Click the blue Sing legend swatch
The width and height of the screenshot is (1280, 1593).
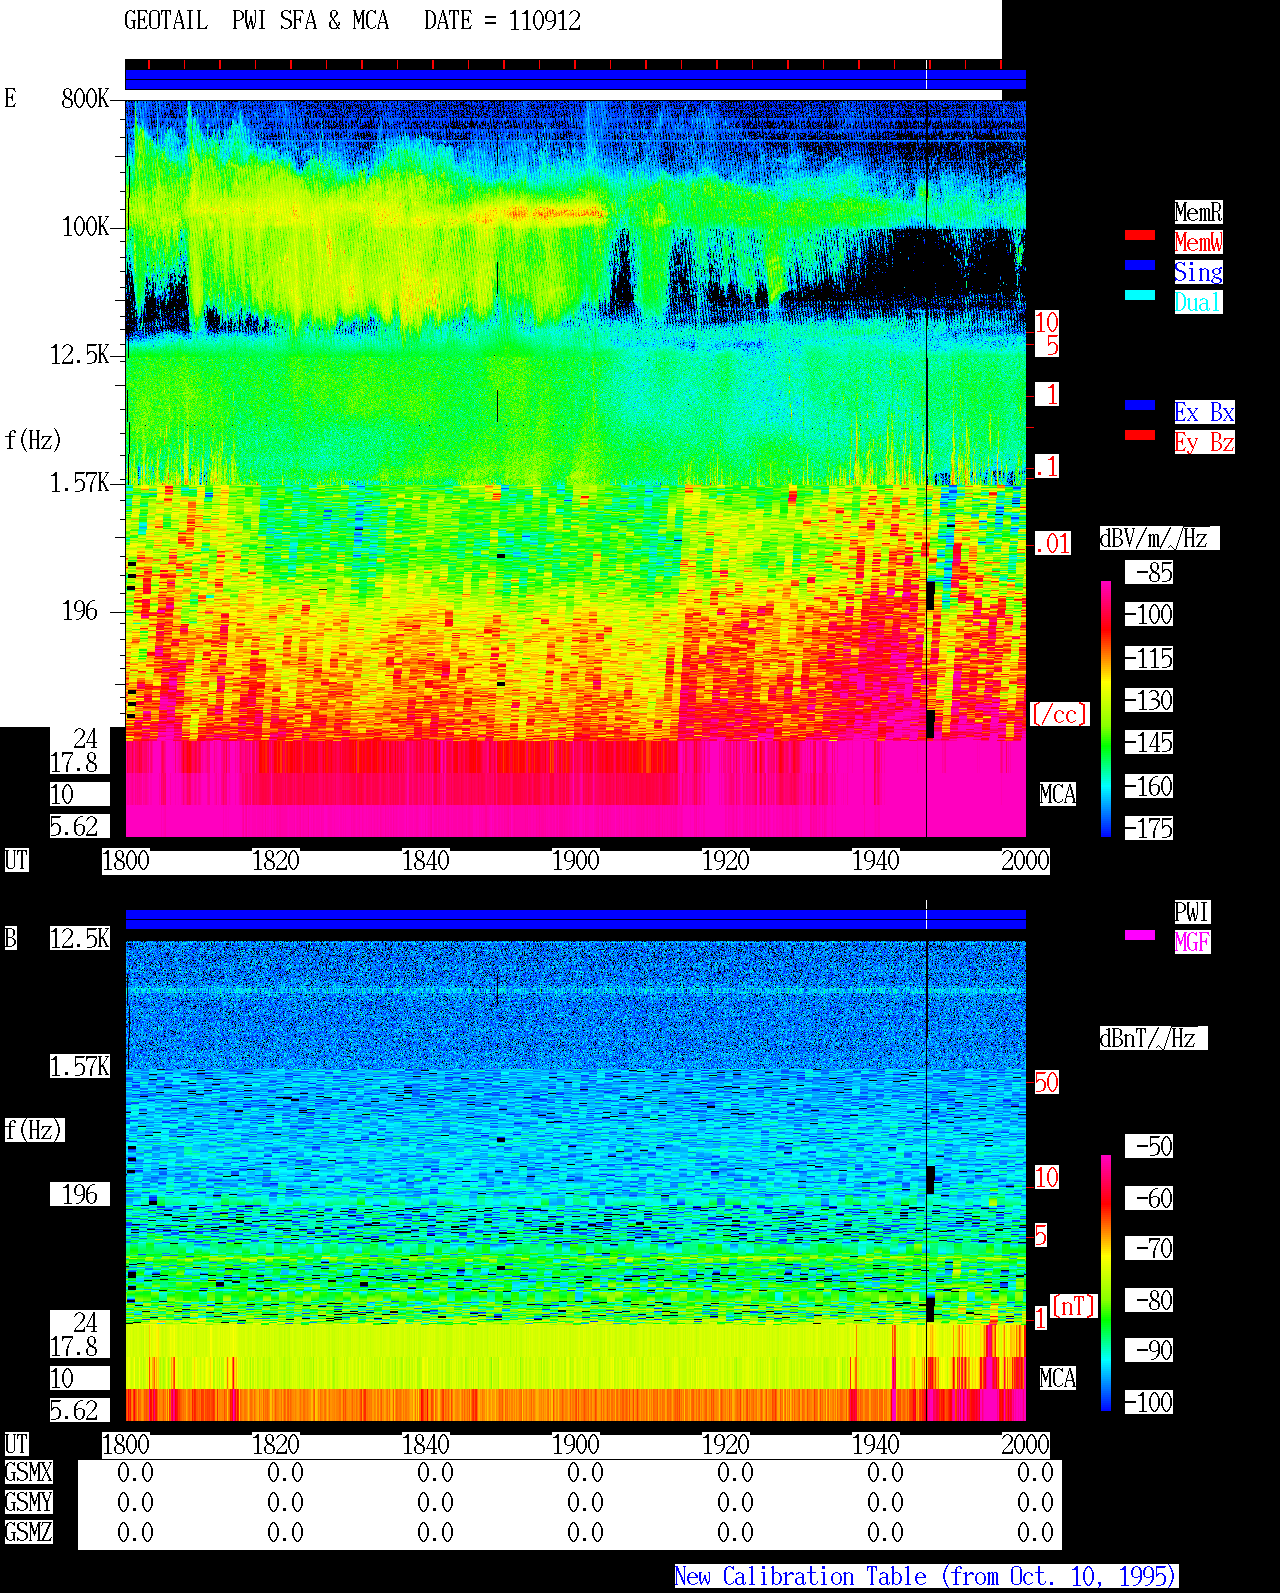(1140, 265)
